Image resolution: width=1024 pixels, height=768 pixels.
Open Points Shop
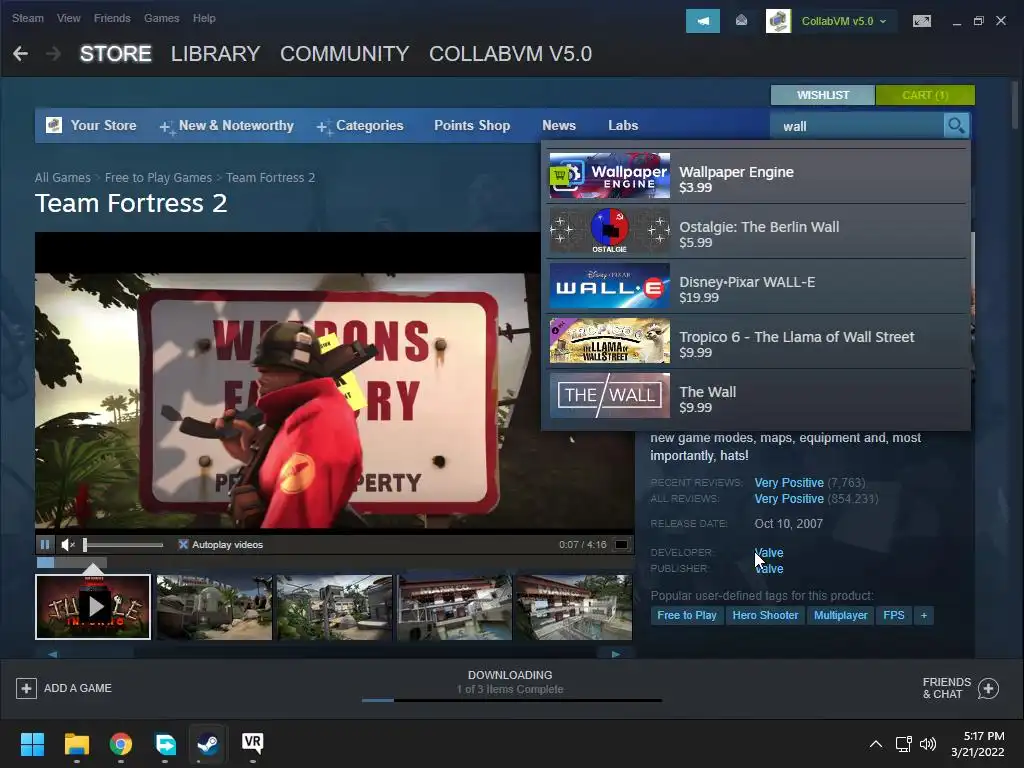coord(472,125)
